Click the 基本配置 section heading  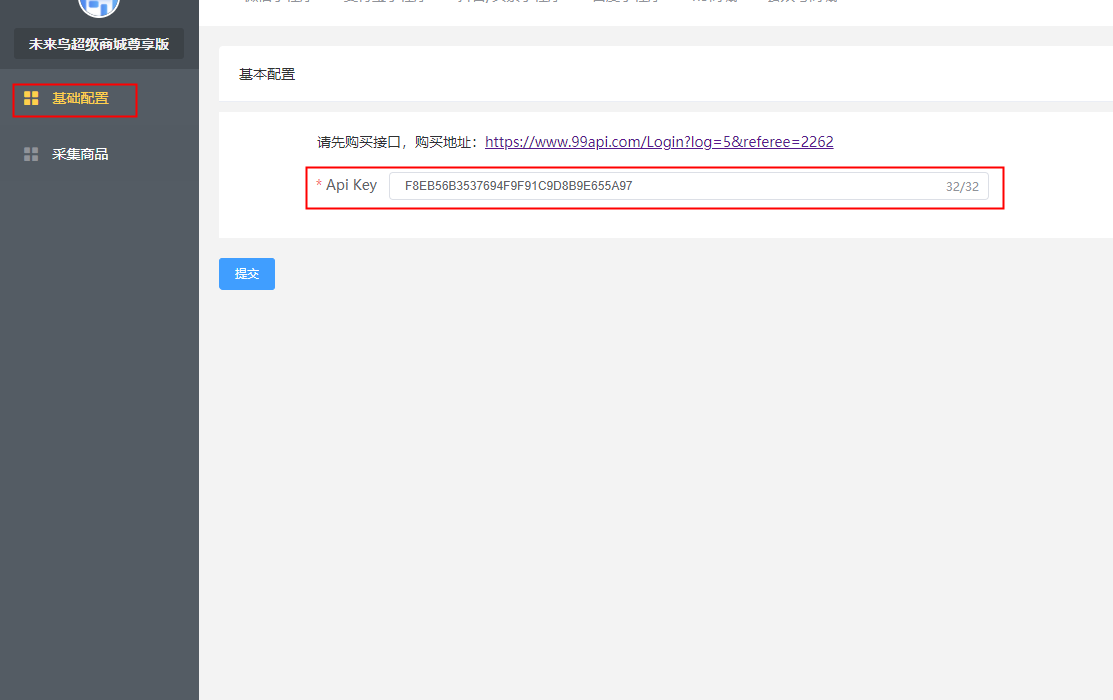[x=267, y=74]
